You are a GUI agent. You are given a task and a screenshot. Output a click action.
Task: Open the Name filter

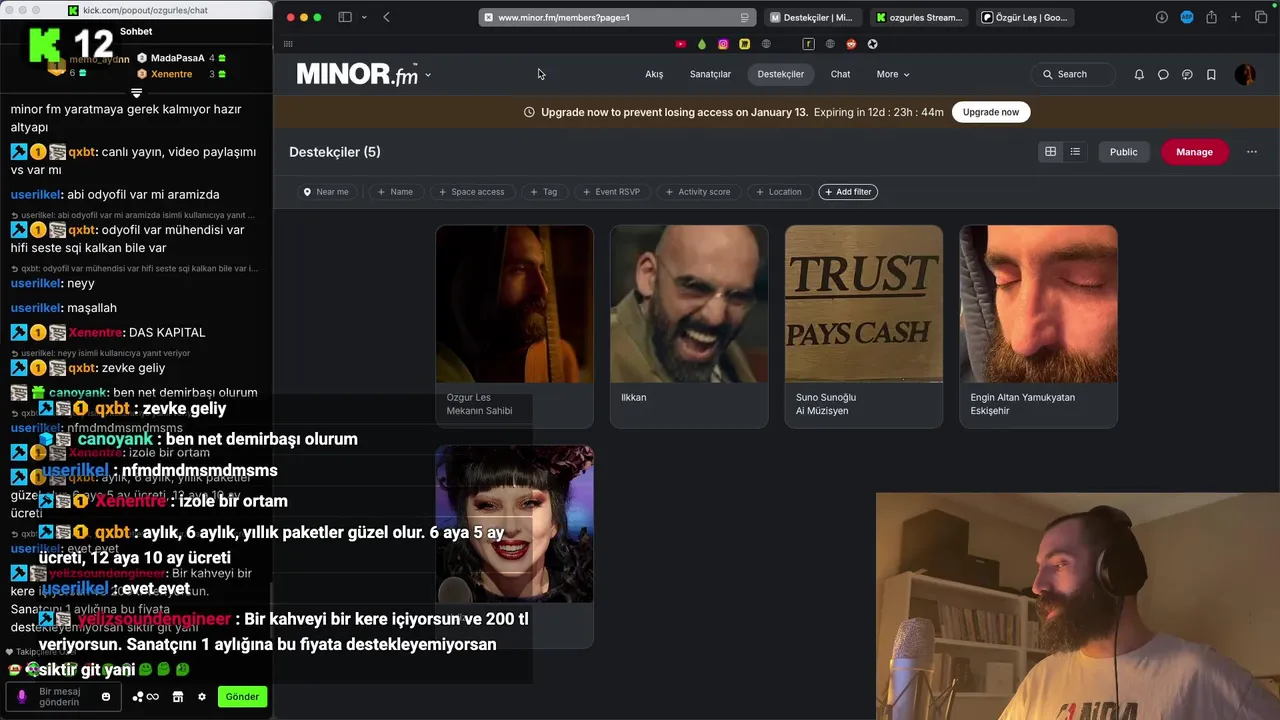click(395, 192)
